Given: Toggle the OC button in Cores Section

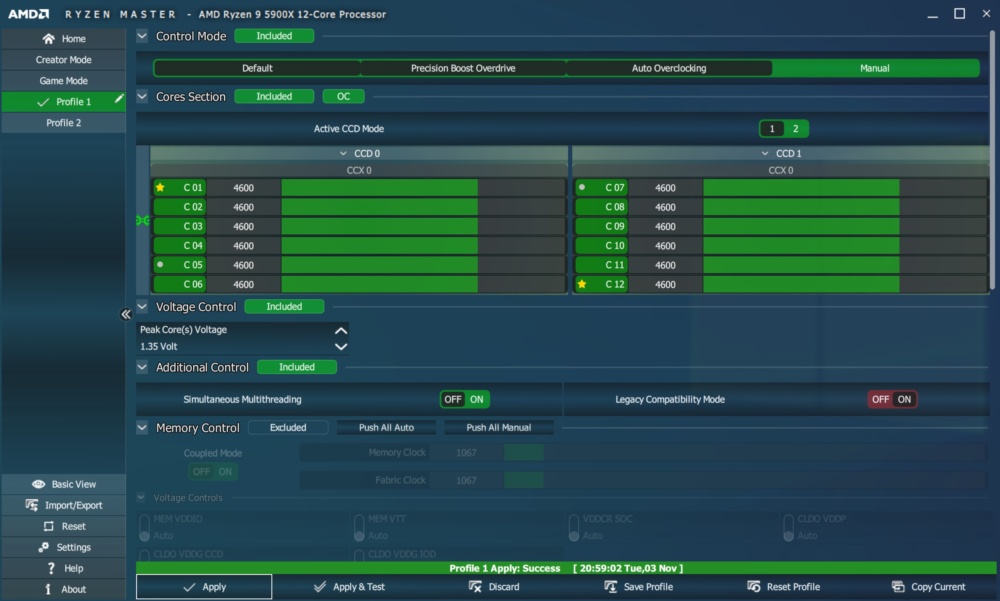Looking at the screenshot, I should coord(343,96).
